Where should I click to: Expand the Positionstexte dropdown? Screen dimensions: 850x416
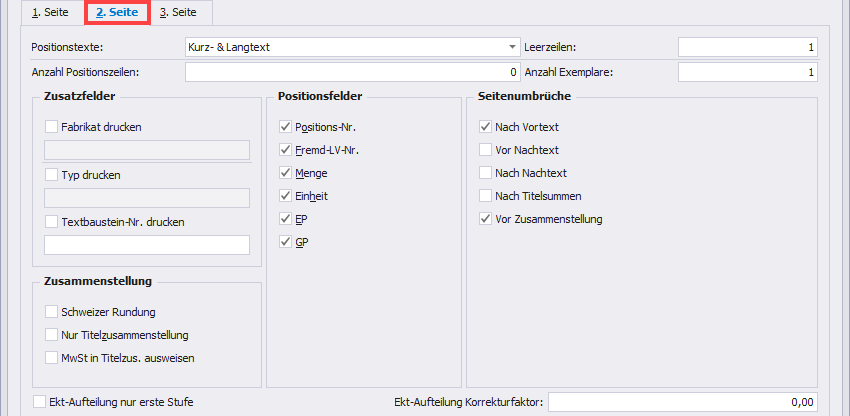(x=511, y=47)
